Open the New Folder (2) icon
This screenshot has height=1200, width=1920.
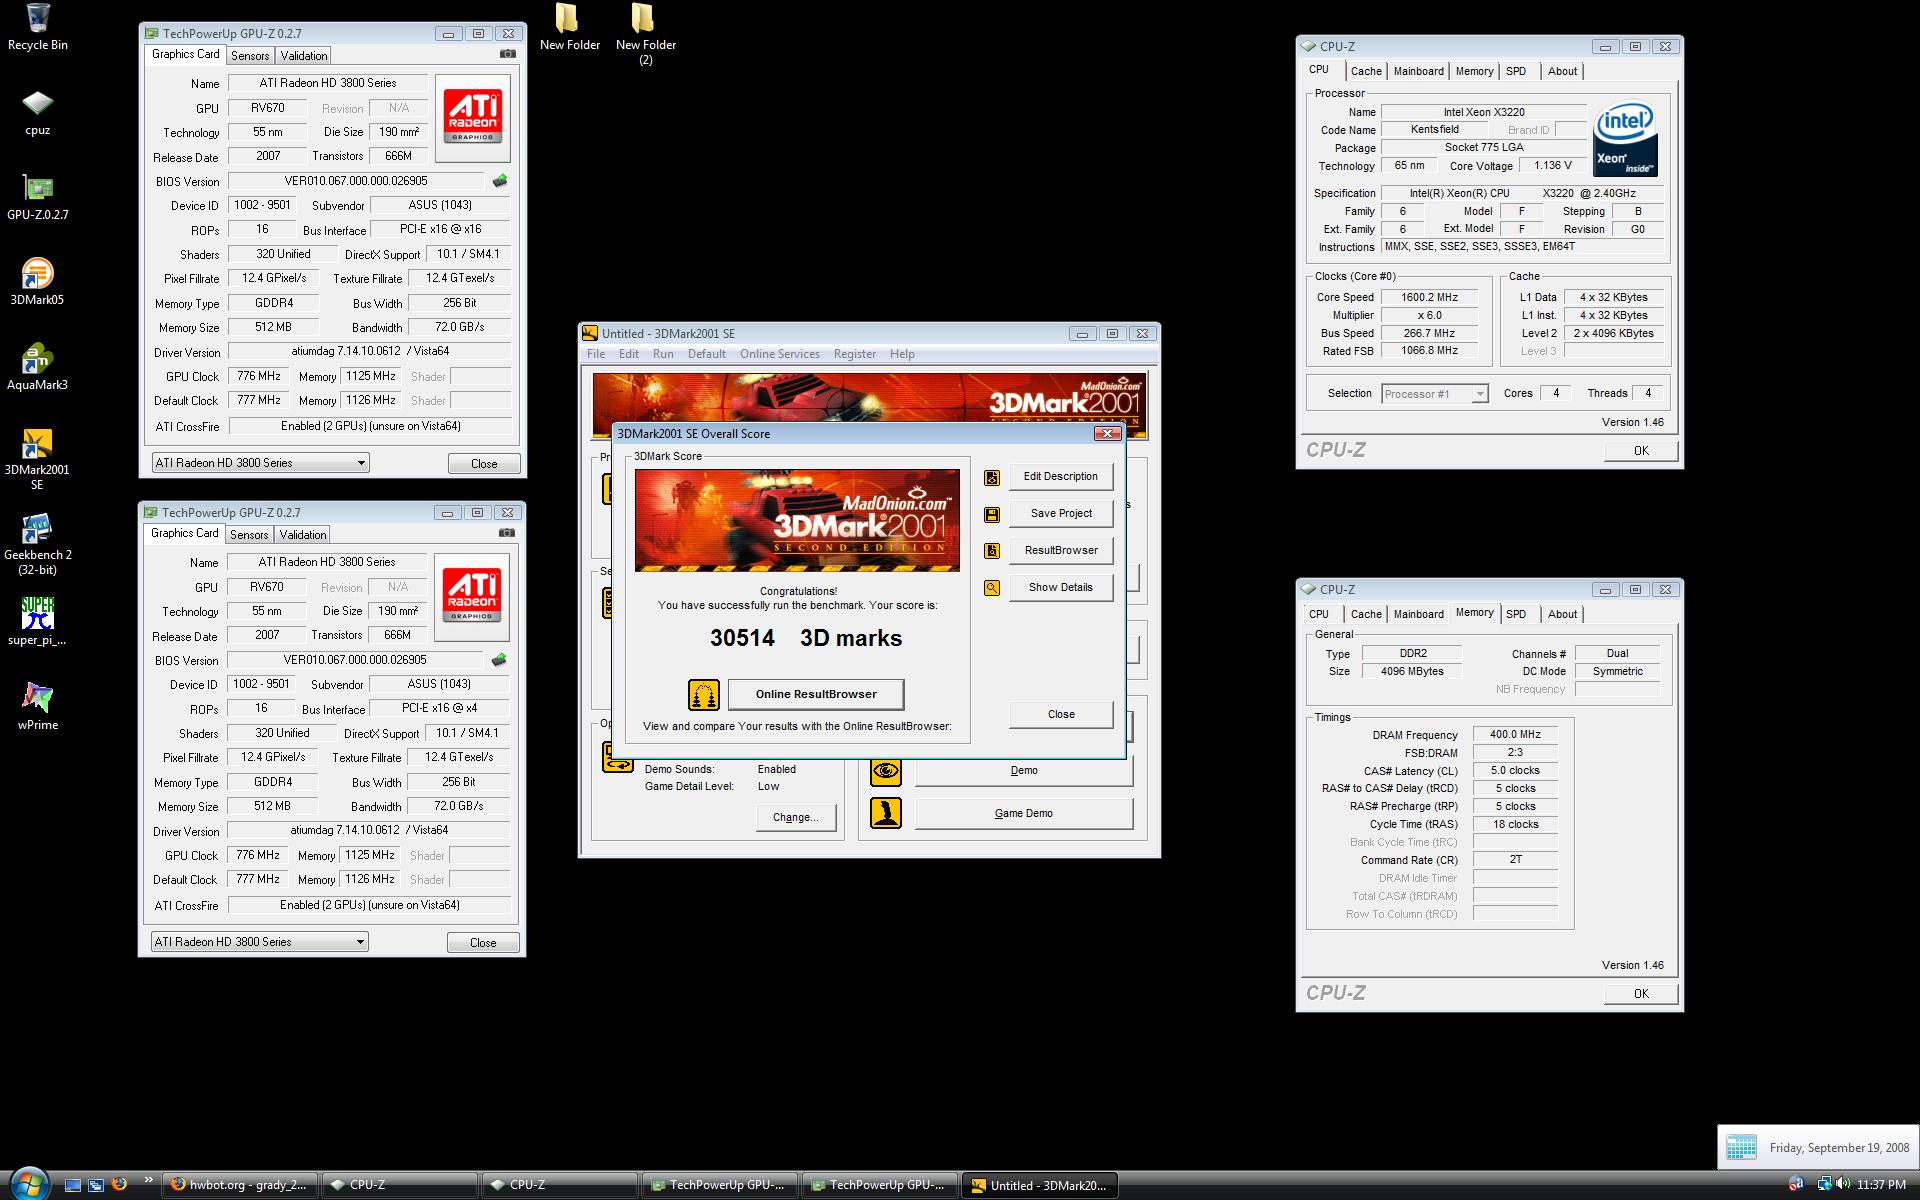point(645,34)
